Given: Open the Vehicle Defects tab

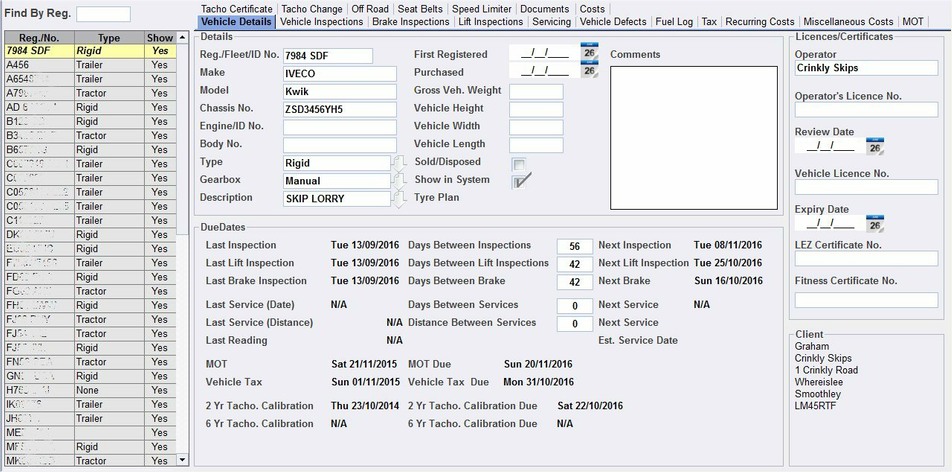Looking at the screenshot, I should [613, 22].
